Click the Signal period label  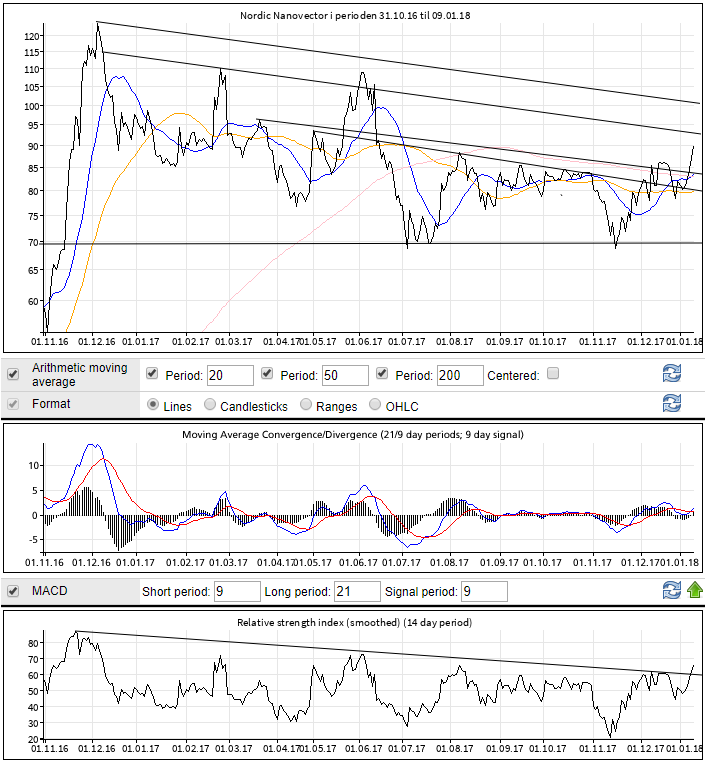click(421, 592)
